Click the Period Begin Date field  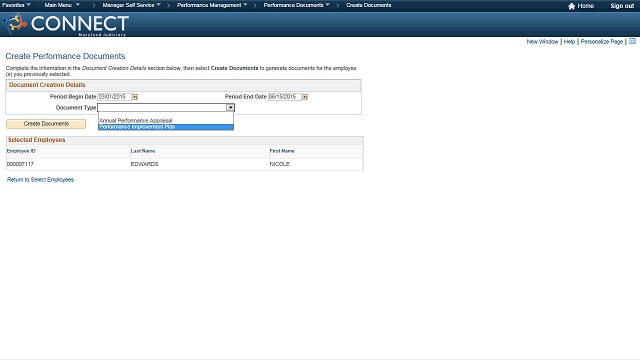(x=115, y=97)
